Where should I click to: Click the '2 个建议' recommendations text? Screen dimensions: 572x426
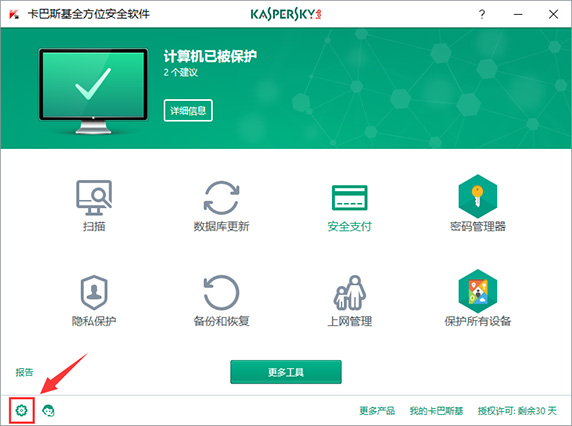[x=181, y=73]
